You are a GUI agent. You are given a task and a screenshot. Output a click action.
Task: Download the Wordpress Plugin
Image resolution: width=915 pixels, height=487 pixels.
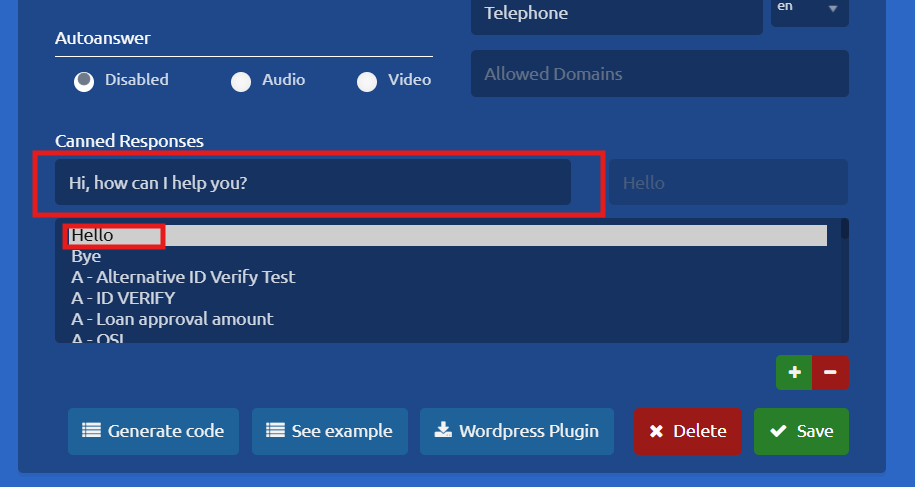point(517,431)
